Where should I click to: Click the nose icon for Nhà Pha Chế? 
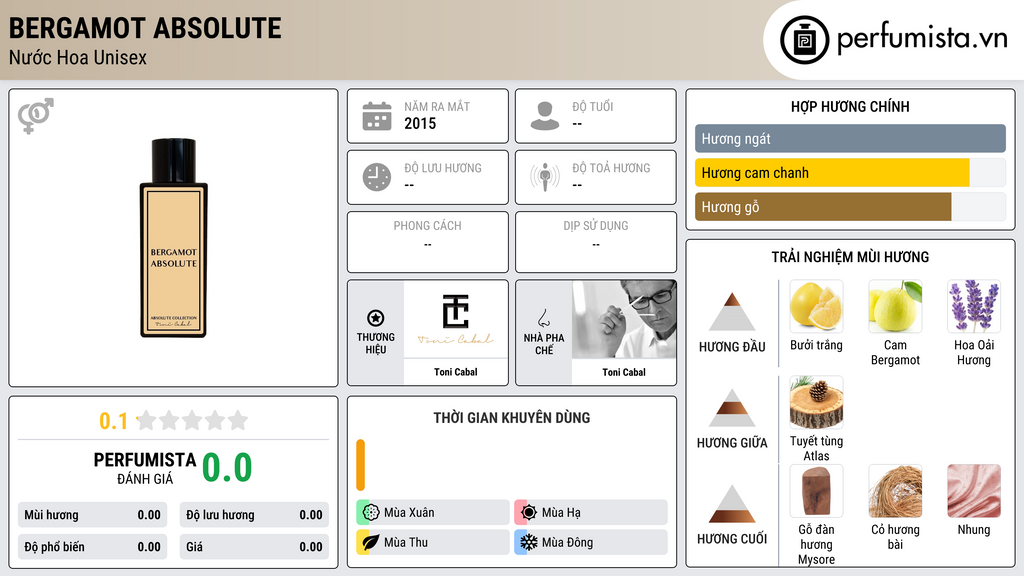[543, 318]
